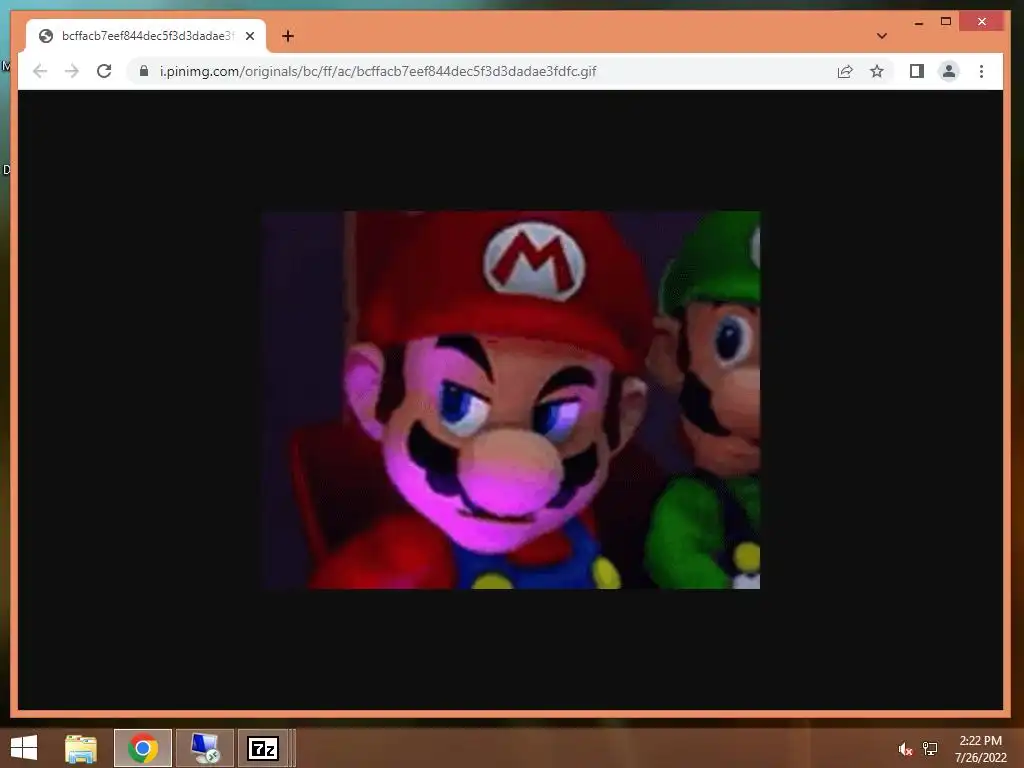Image resolution: width=1024 pixels, height=768 pixels.
Task: Bookmark this tab with star
Action: (877, 71)
